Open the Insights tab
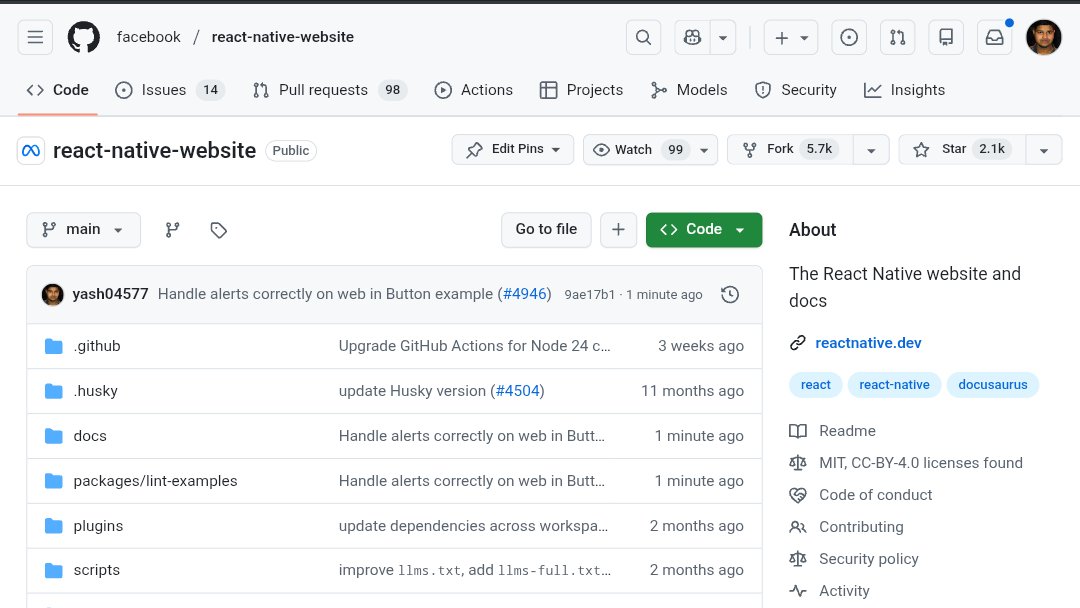1080x608 pixels. (904, 90)
